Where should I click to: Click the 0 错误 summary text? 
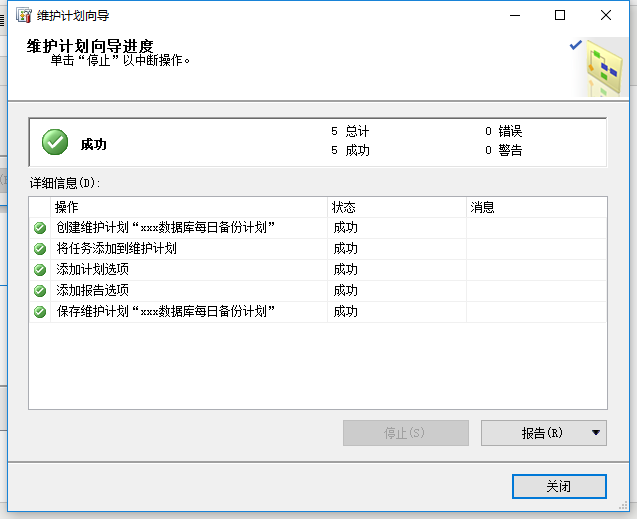[503, 131]
